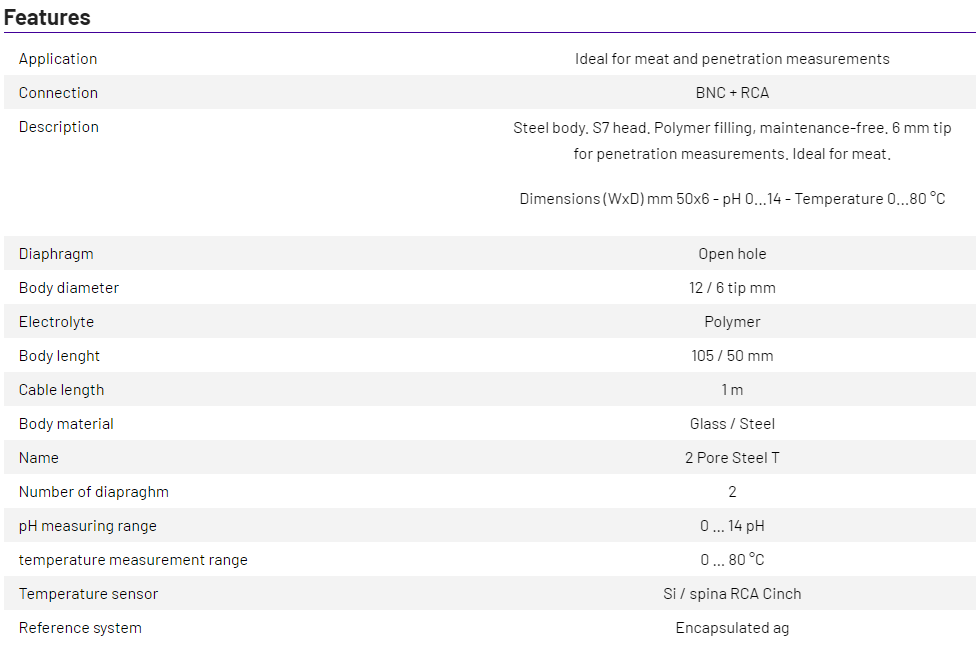This screenshot has height=645, width=979.
Task: Click the Body diameter label
Action: 69,288
